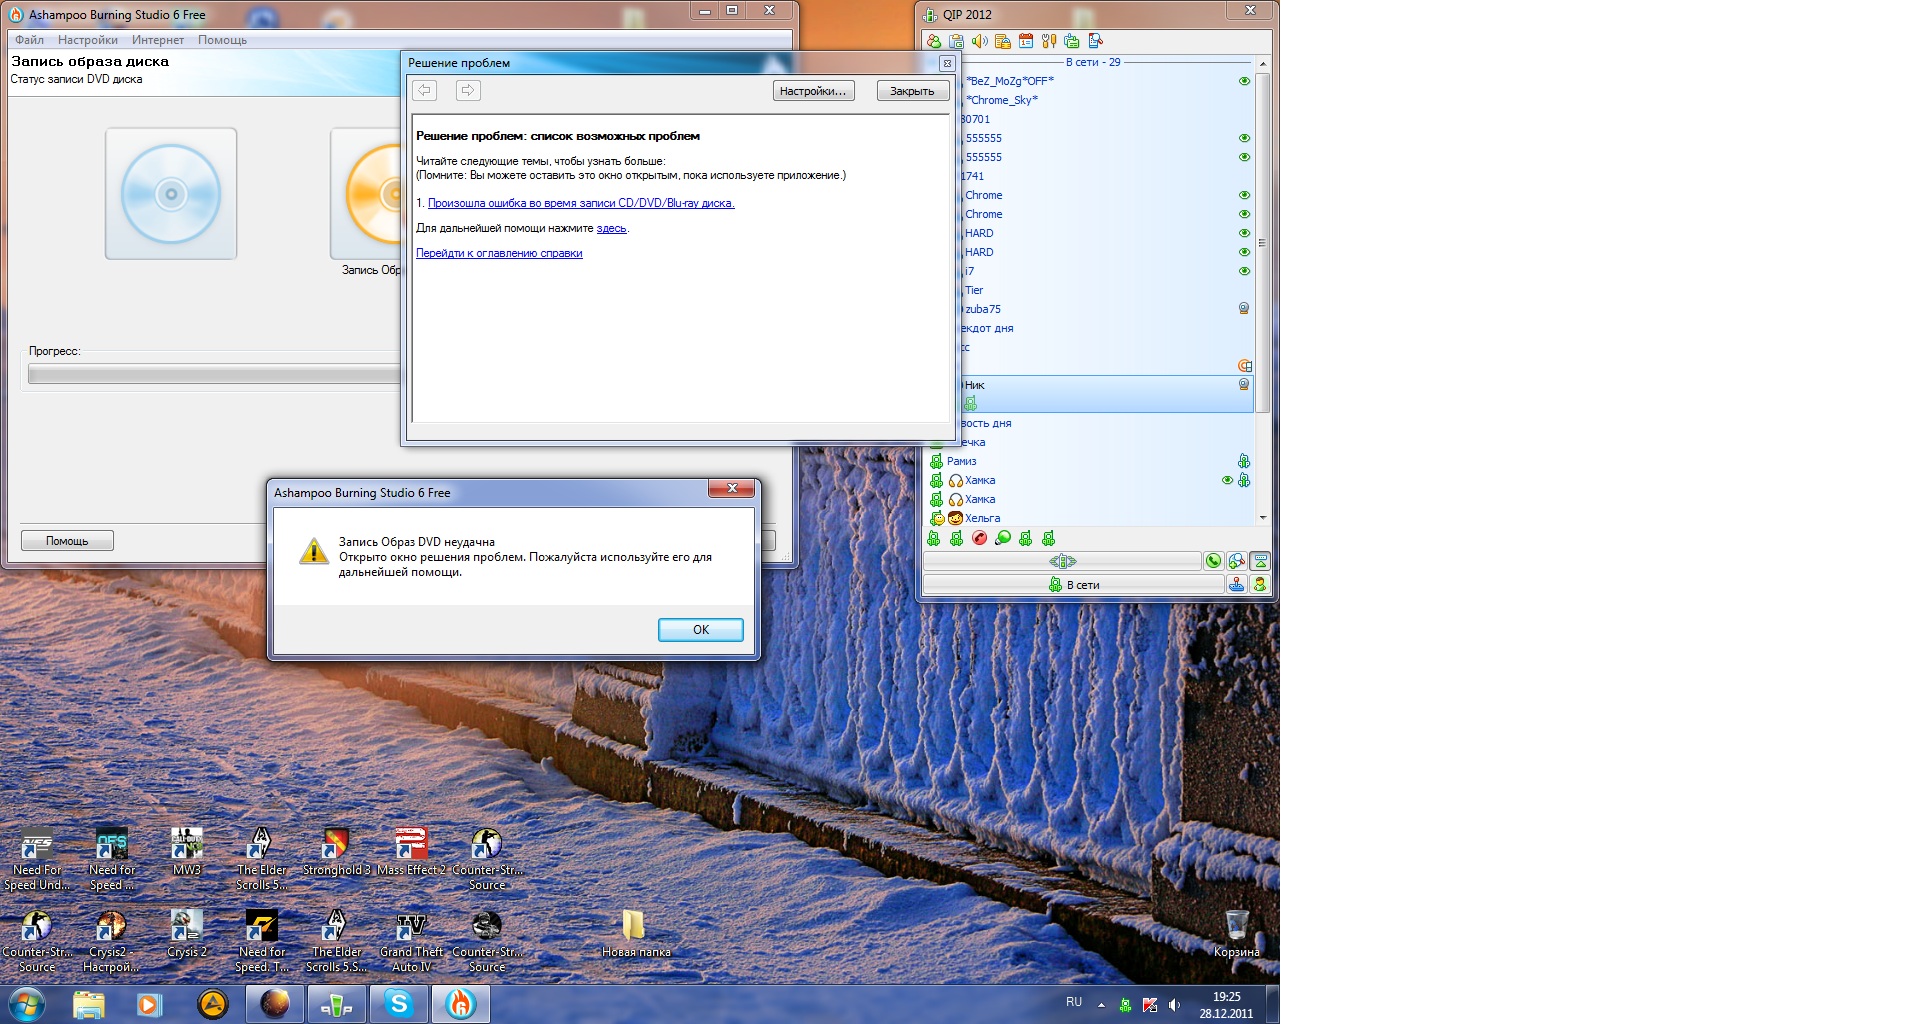
Task: Click the Закрыть button in troubleshooter
Action: coord(912,91)
